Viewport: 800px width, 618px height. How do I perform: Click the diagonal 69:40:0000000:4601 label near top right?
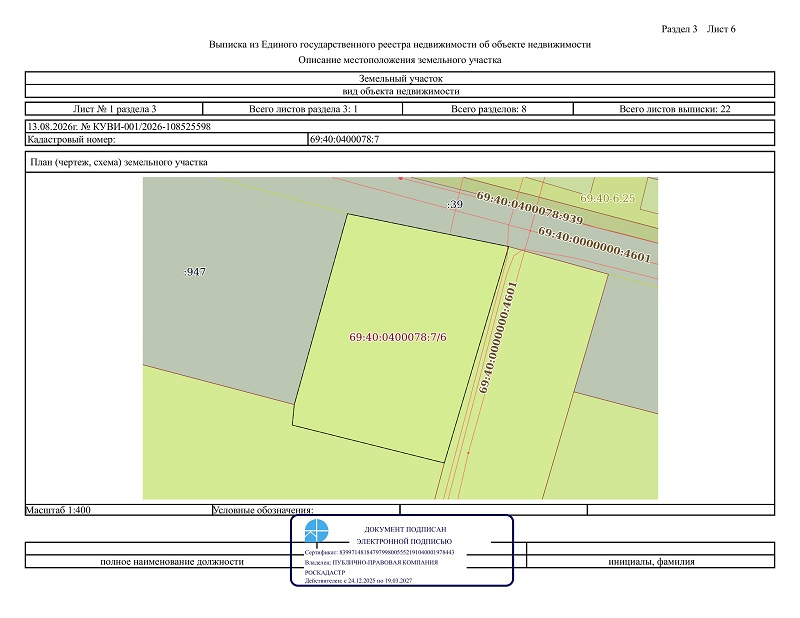click(594, 245)
